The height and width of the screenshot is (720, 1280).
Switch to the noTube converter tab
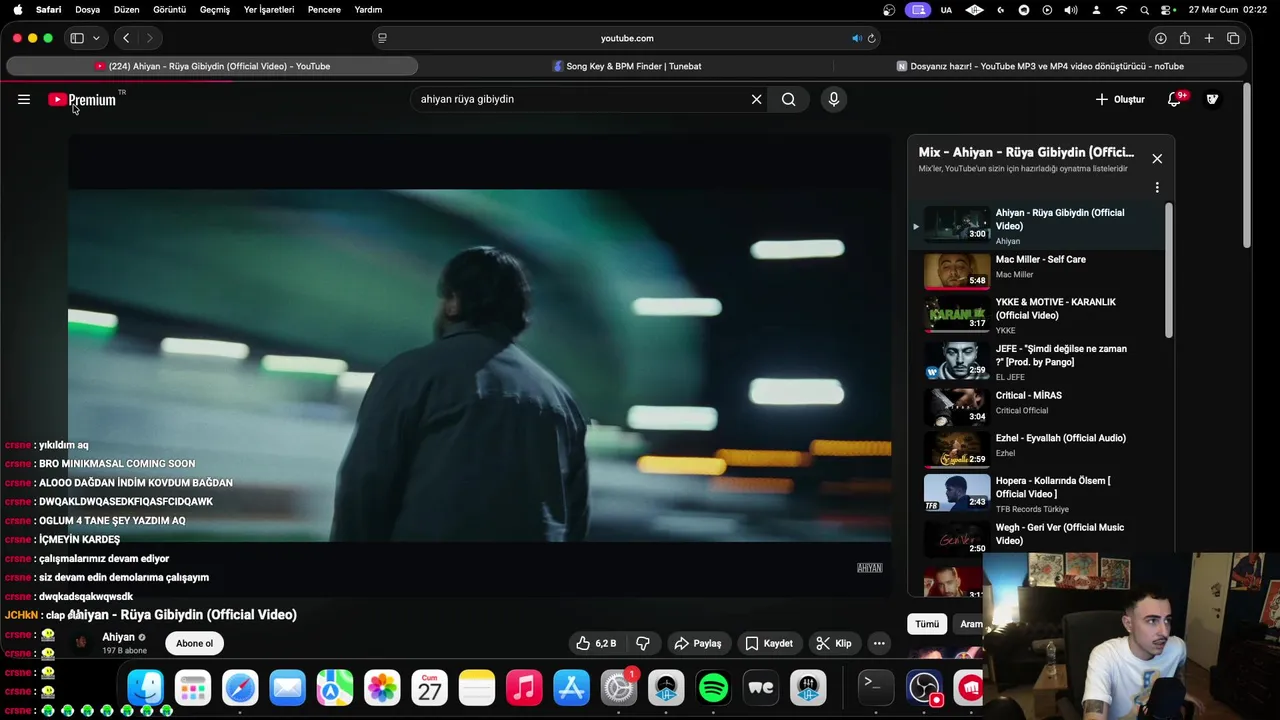tap(1040, 66)
